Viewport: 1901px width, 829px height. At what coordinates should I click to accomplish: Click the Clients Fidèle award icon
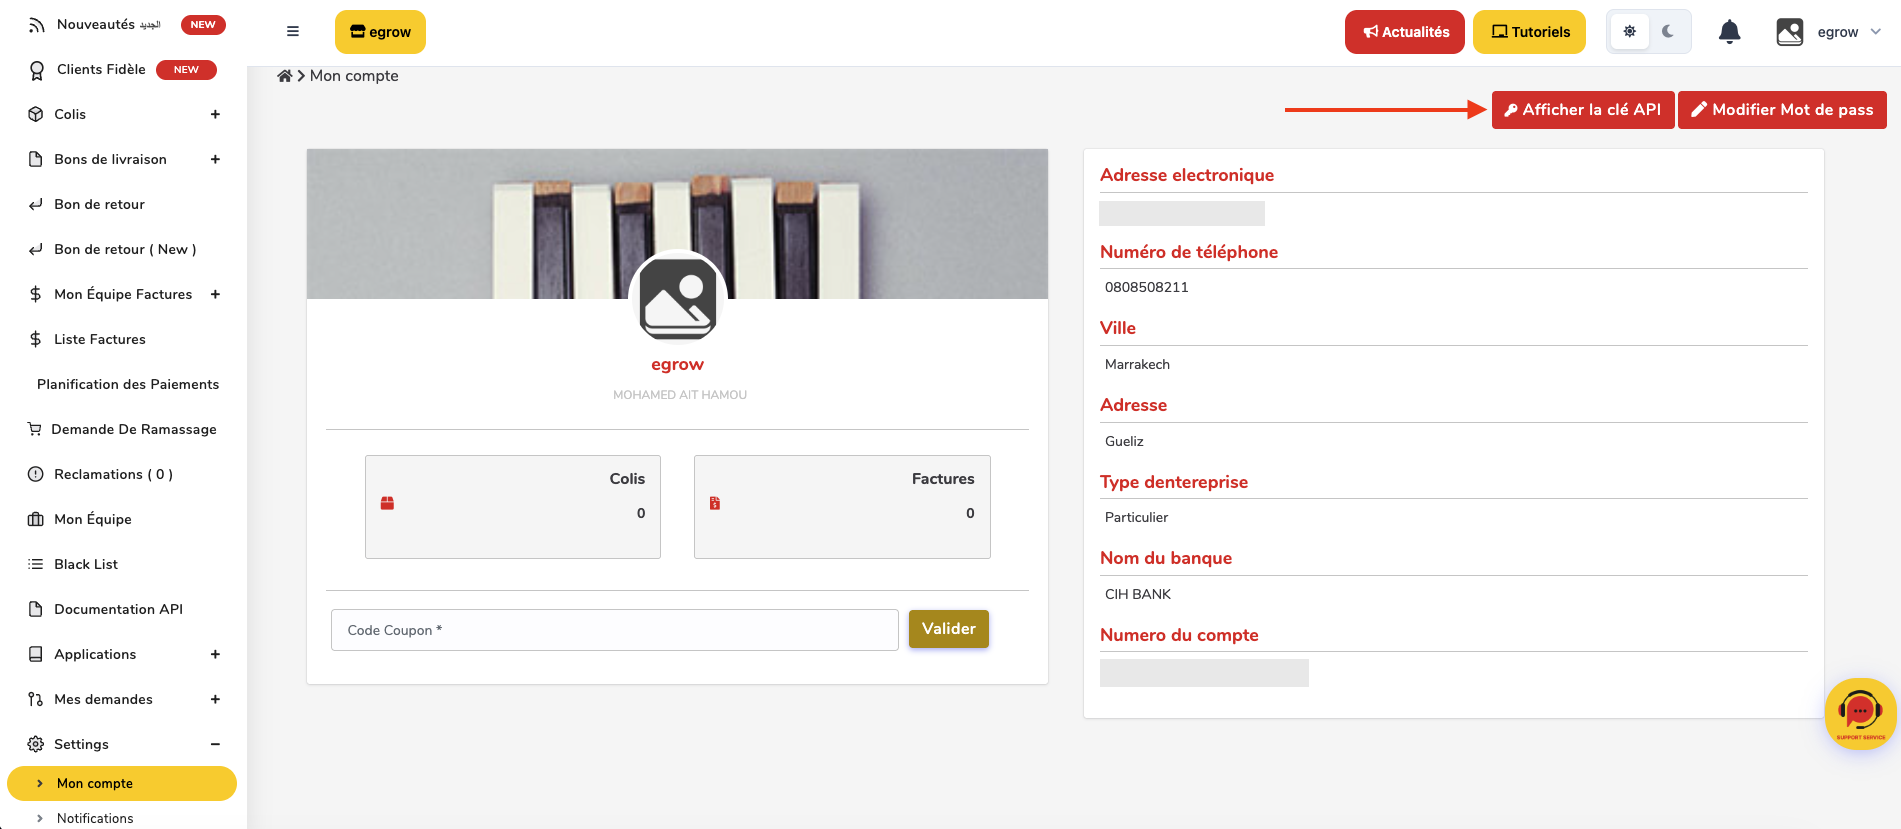[x=37, y=70]
